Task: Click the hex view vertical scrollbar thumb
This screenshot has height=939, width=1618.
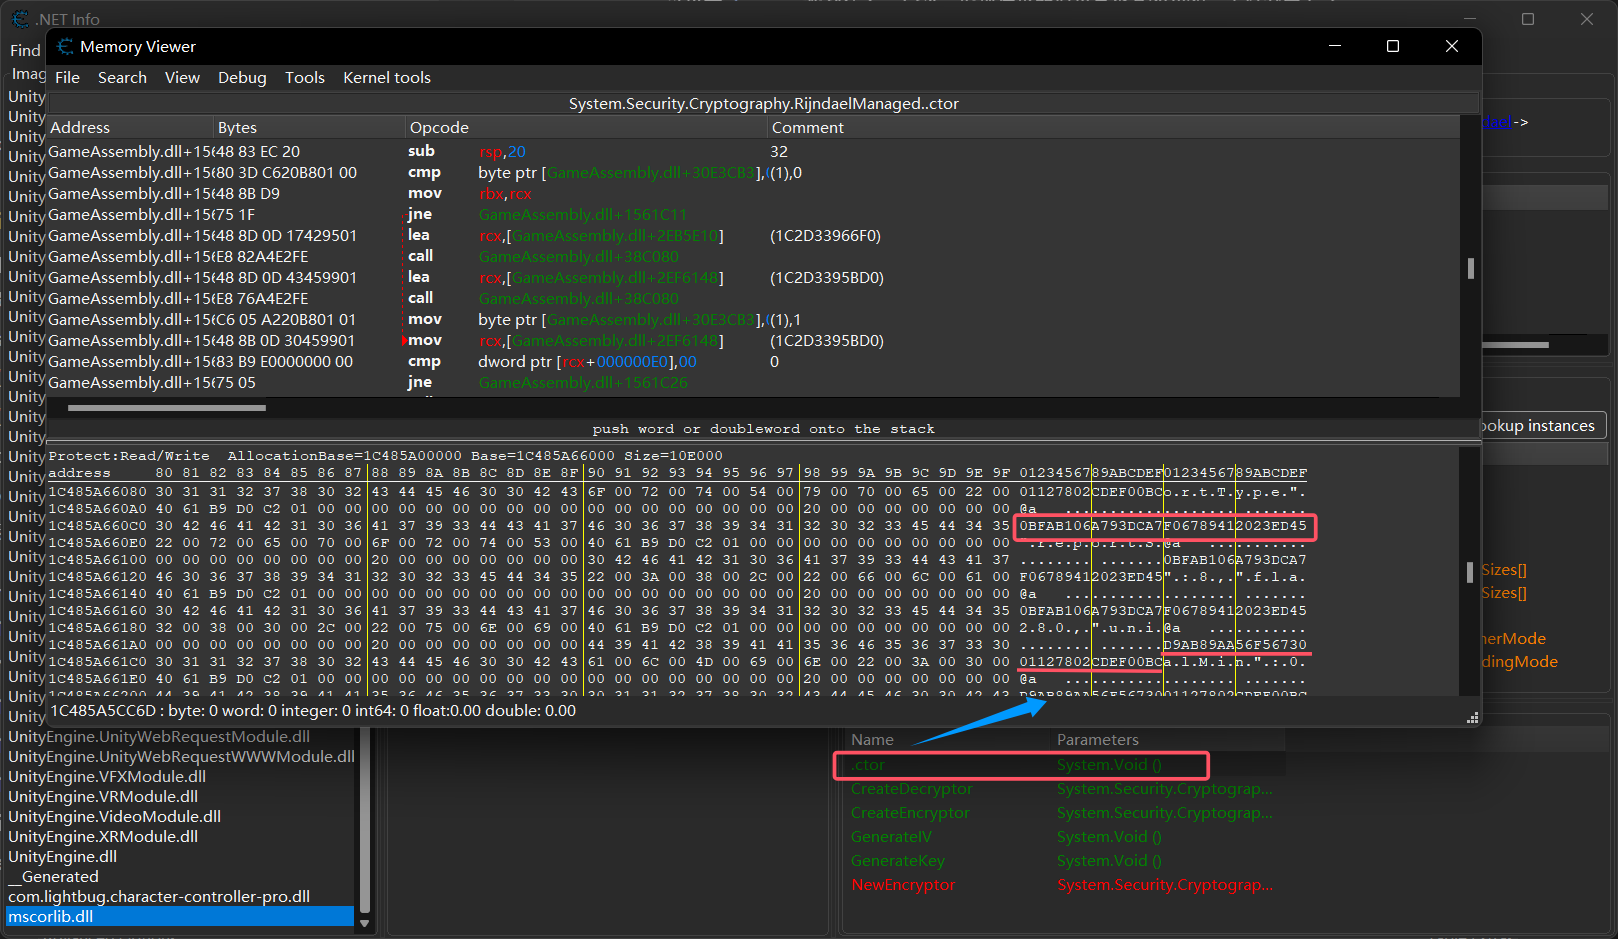Action: click(1470, 572)
